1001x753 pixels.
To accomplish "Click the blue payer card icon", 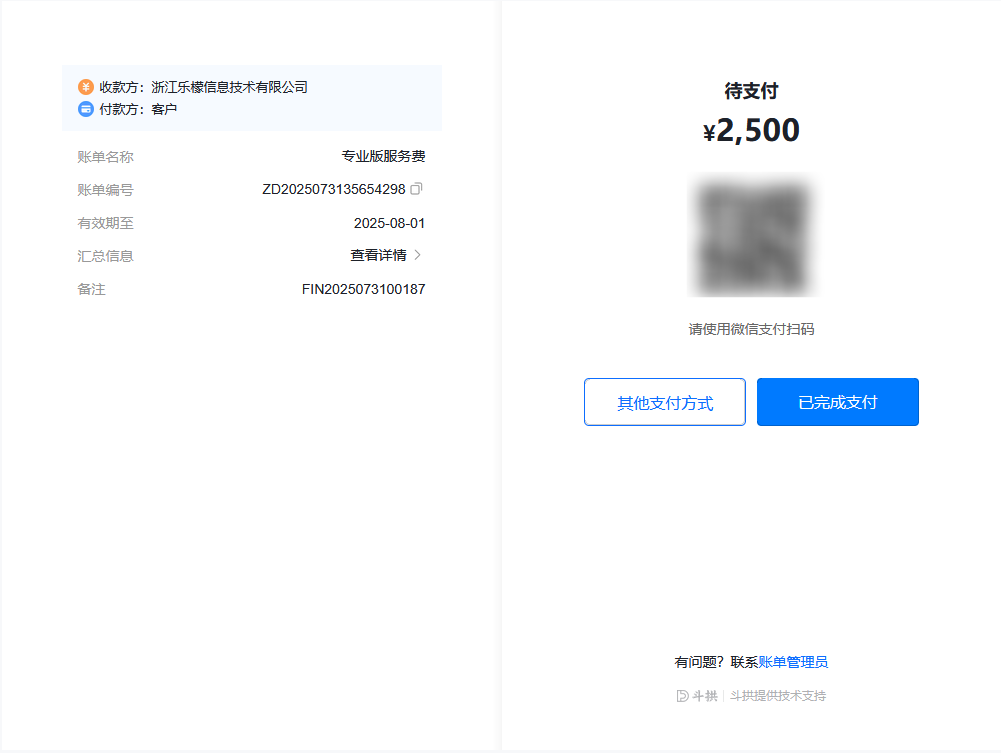I will coord(86,109).
